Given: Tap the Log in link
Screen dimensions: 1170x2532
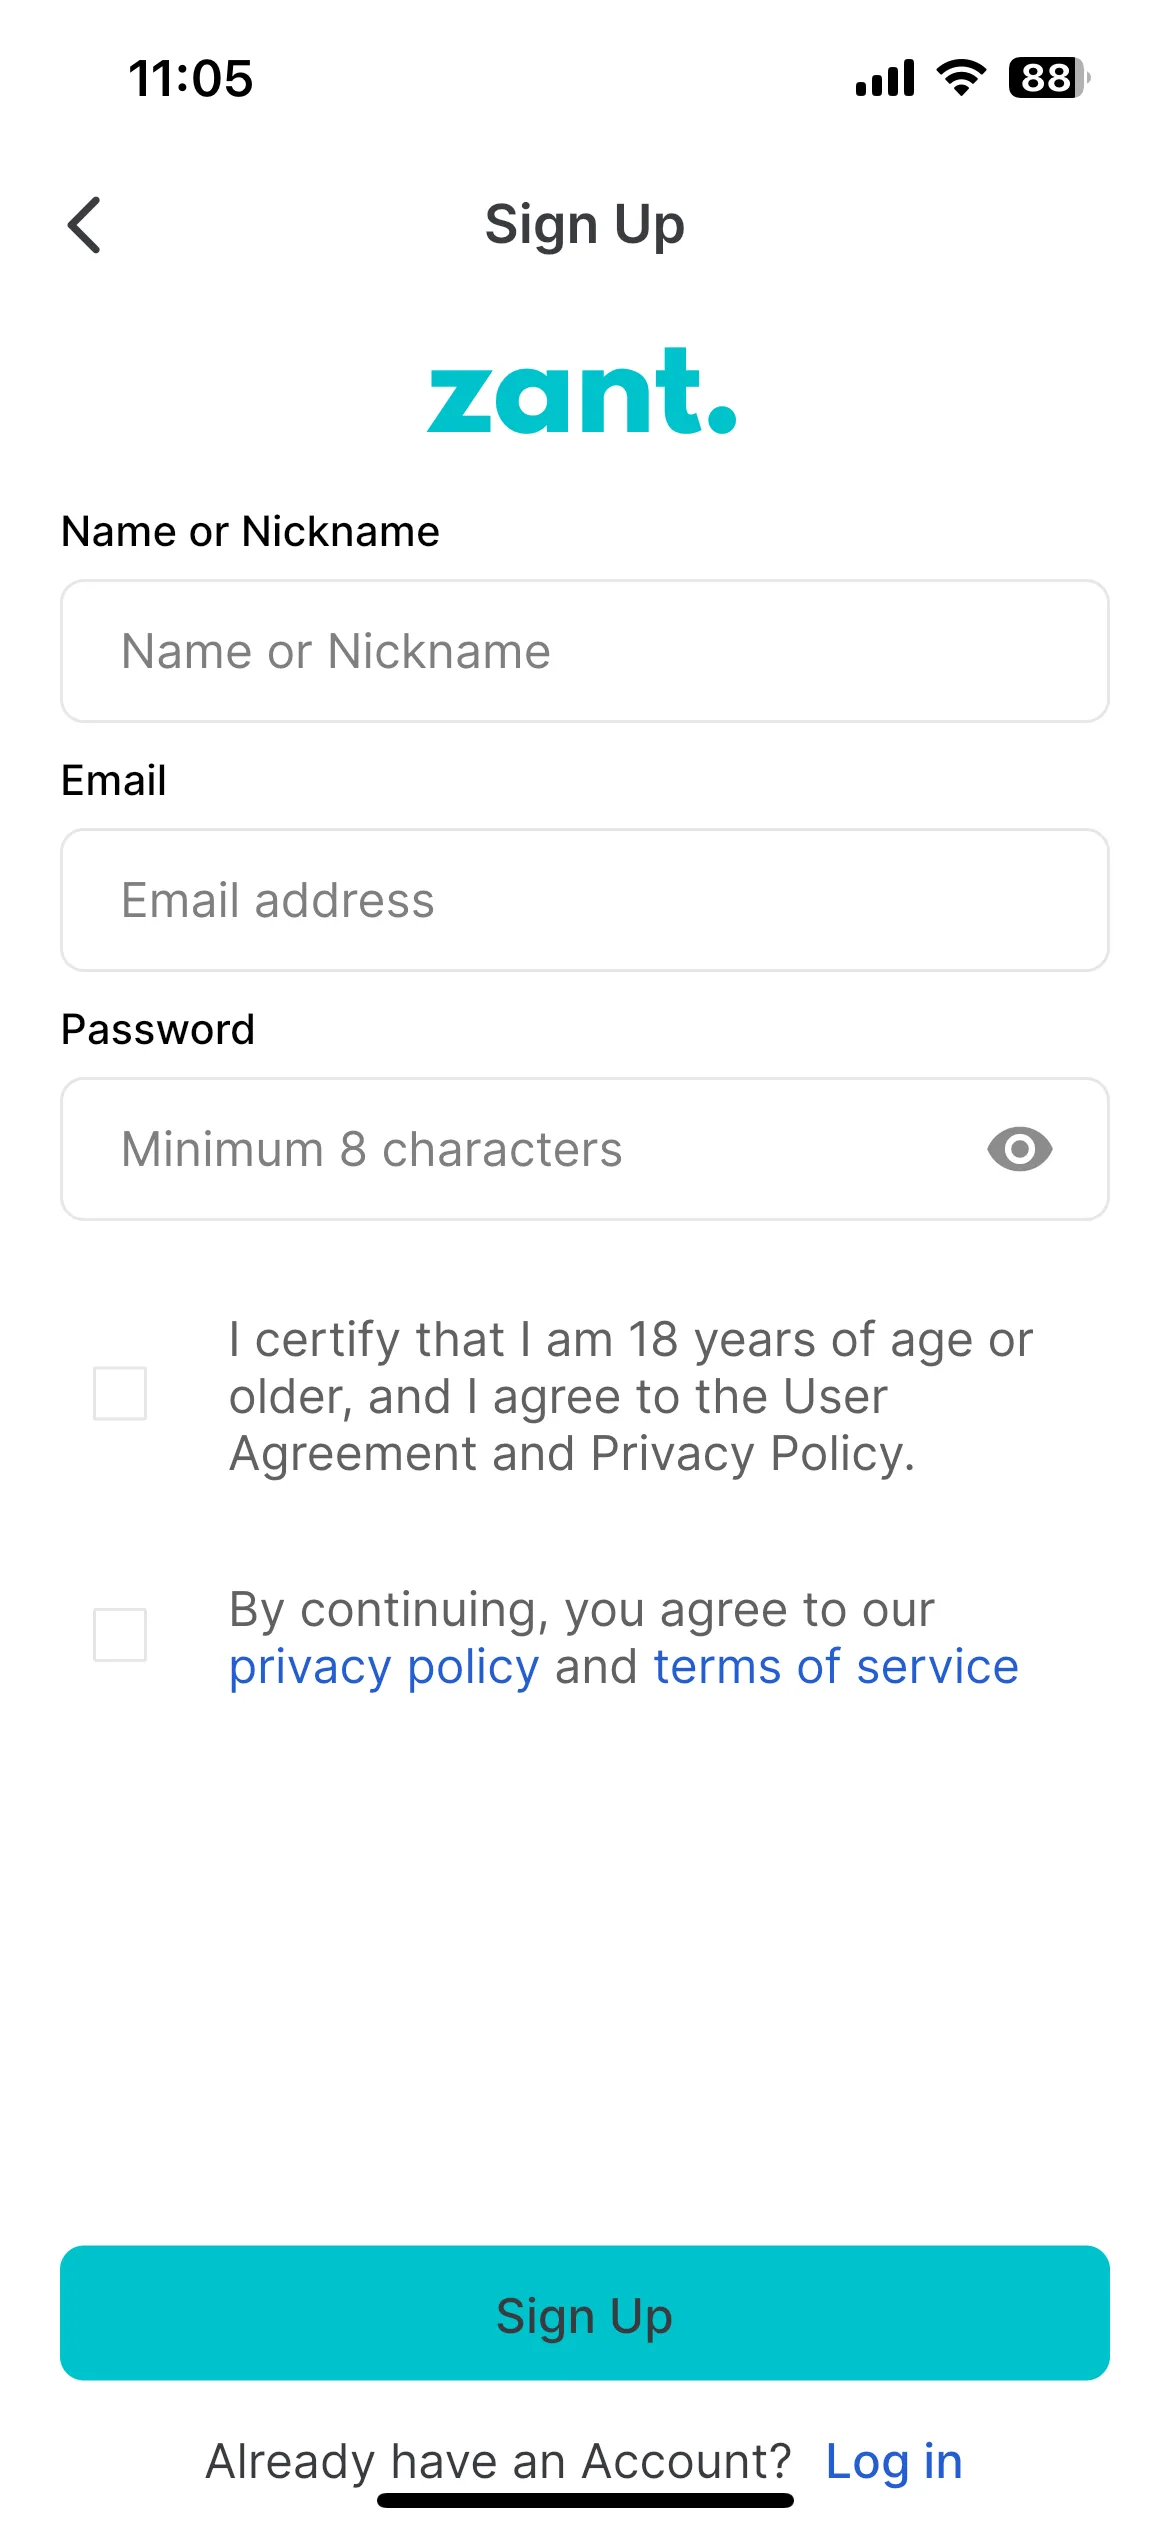Looking at the screenshot, I should point(894,2461).
